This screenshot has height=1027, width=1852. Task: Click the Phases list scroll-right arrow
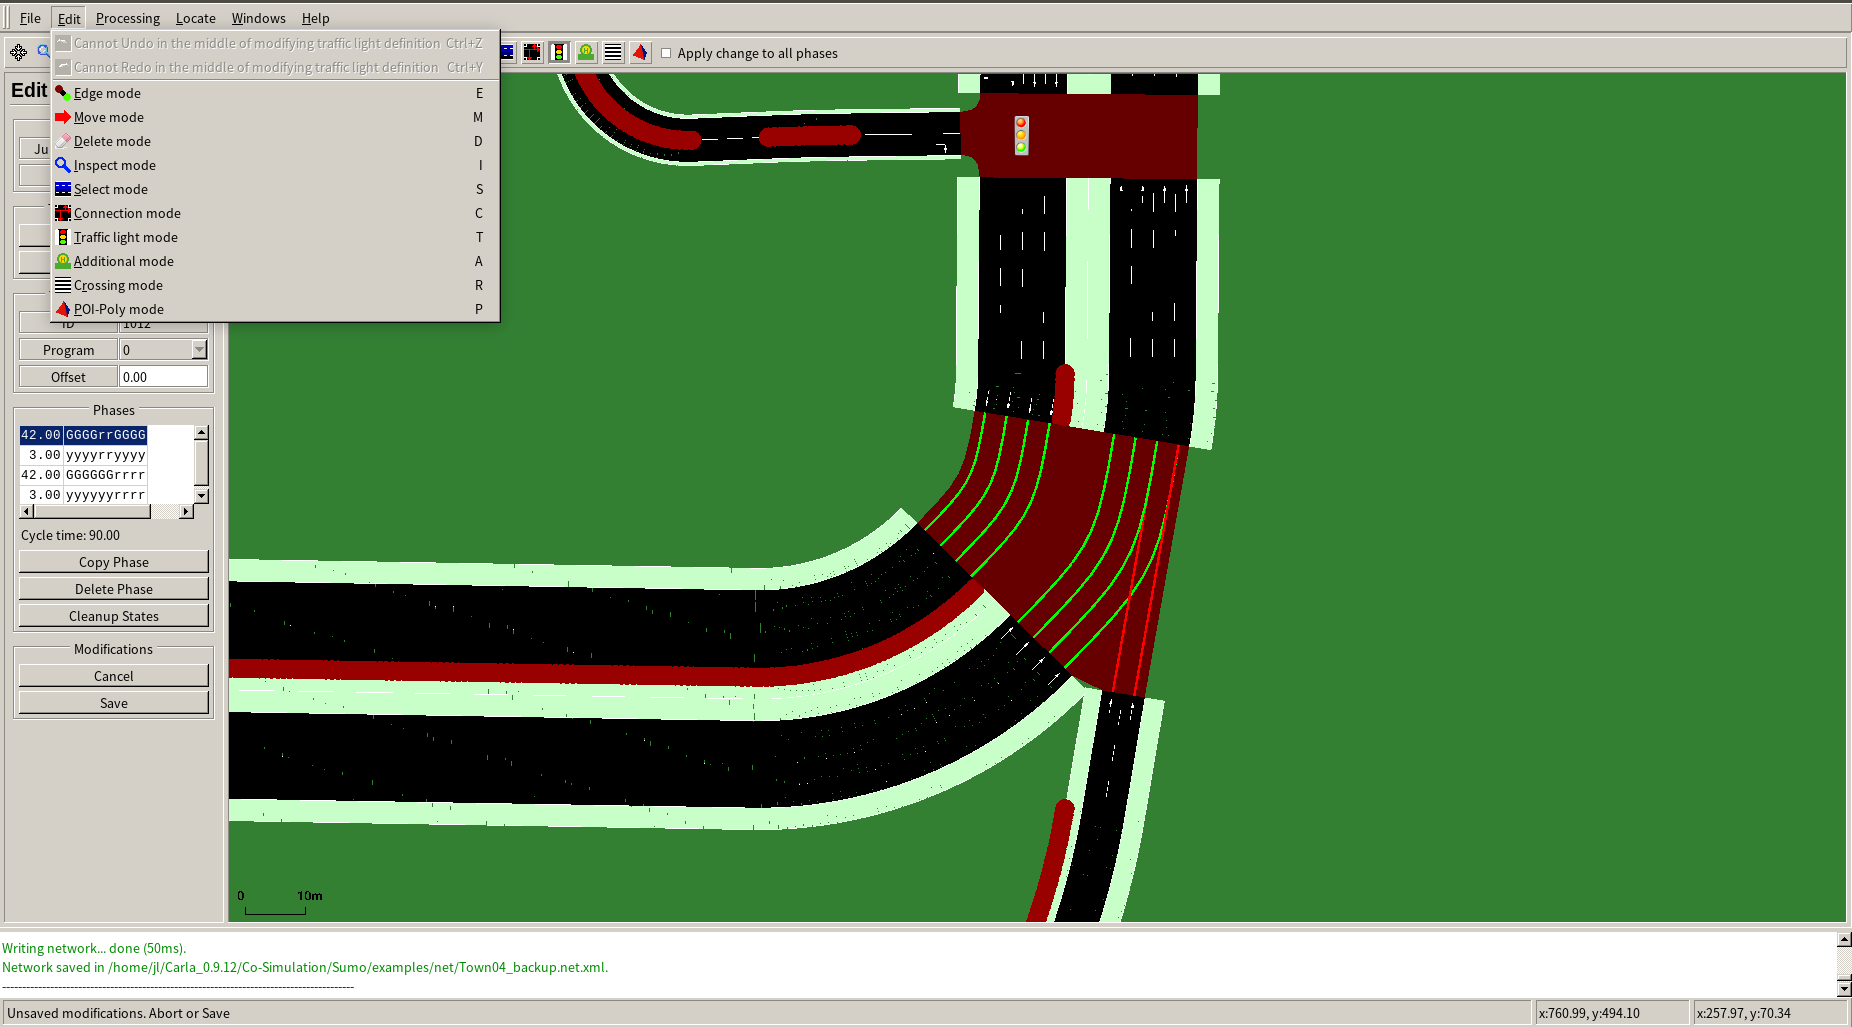186,511
